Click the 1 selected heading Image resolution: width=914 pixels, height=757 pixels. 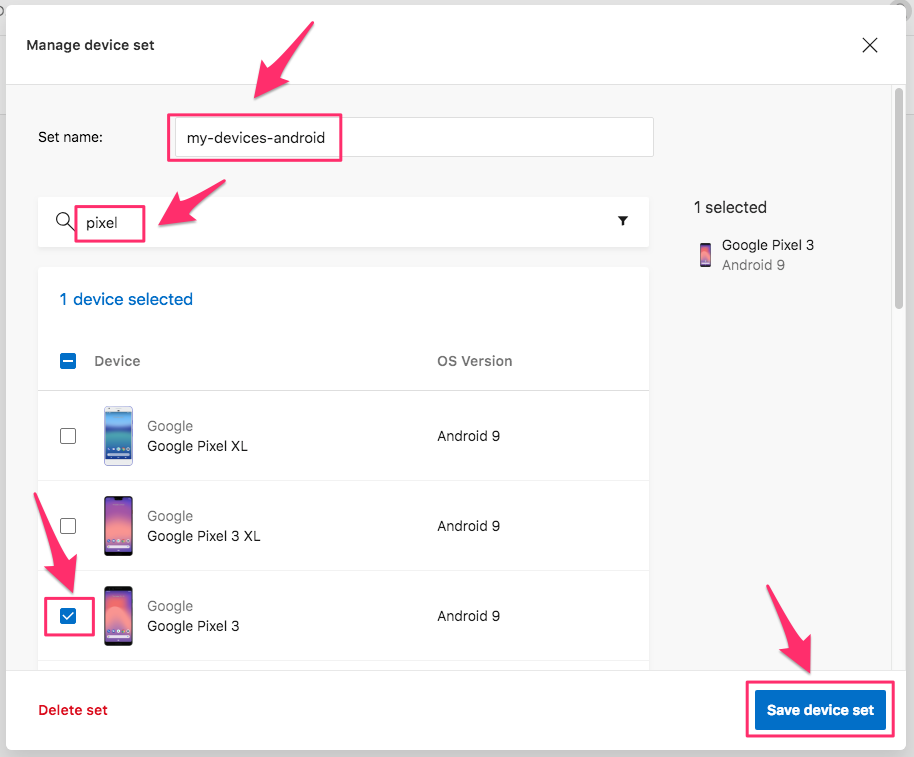pos(730,207)
